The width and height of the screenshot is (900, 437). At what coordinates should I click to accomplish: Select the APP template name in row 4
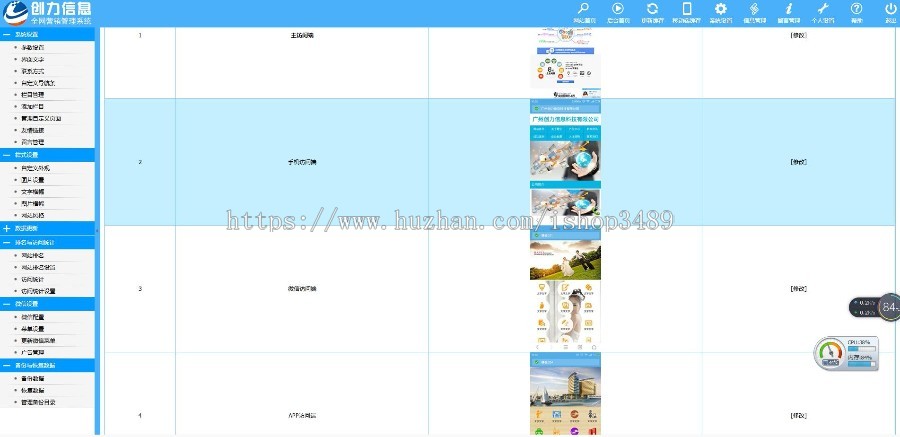pyautogui.click(x=302, y=415)
